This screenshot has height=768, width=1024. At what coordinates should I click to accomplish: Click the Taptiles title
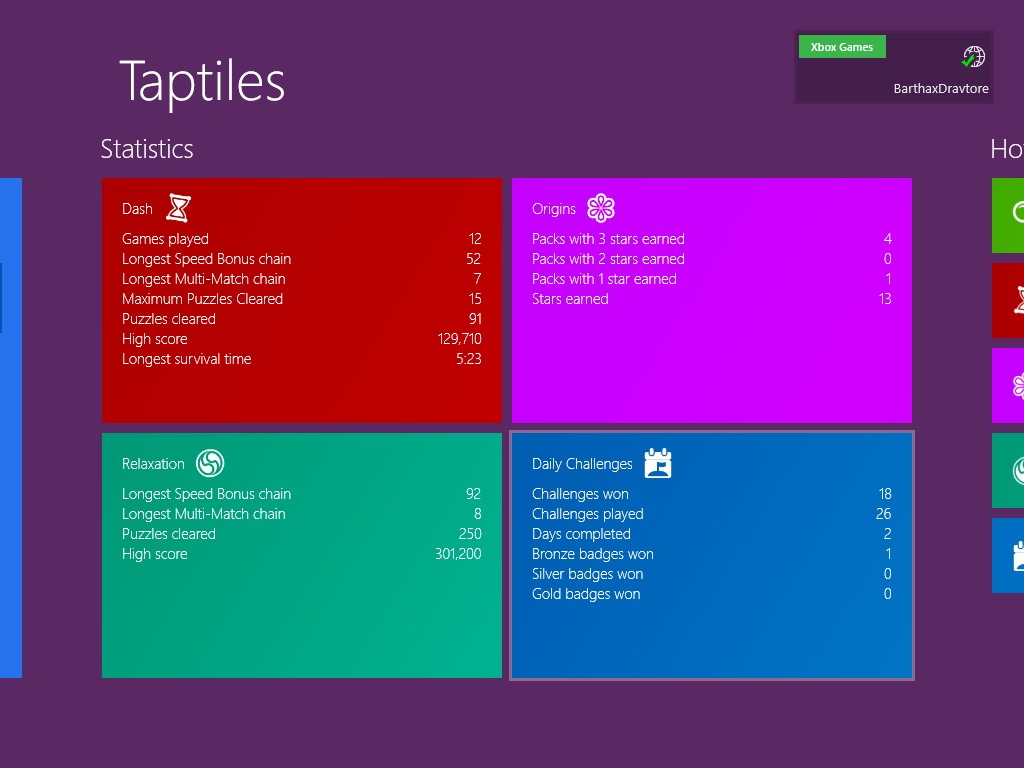pos(202,82)
